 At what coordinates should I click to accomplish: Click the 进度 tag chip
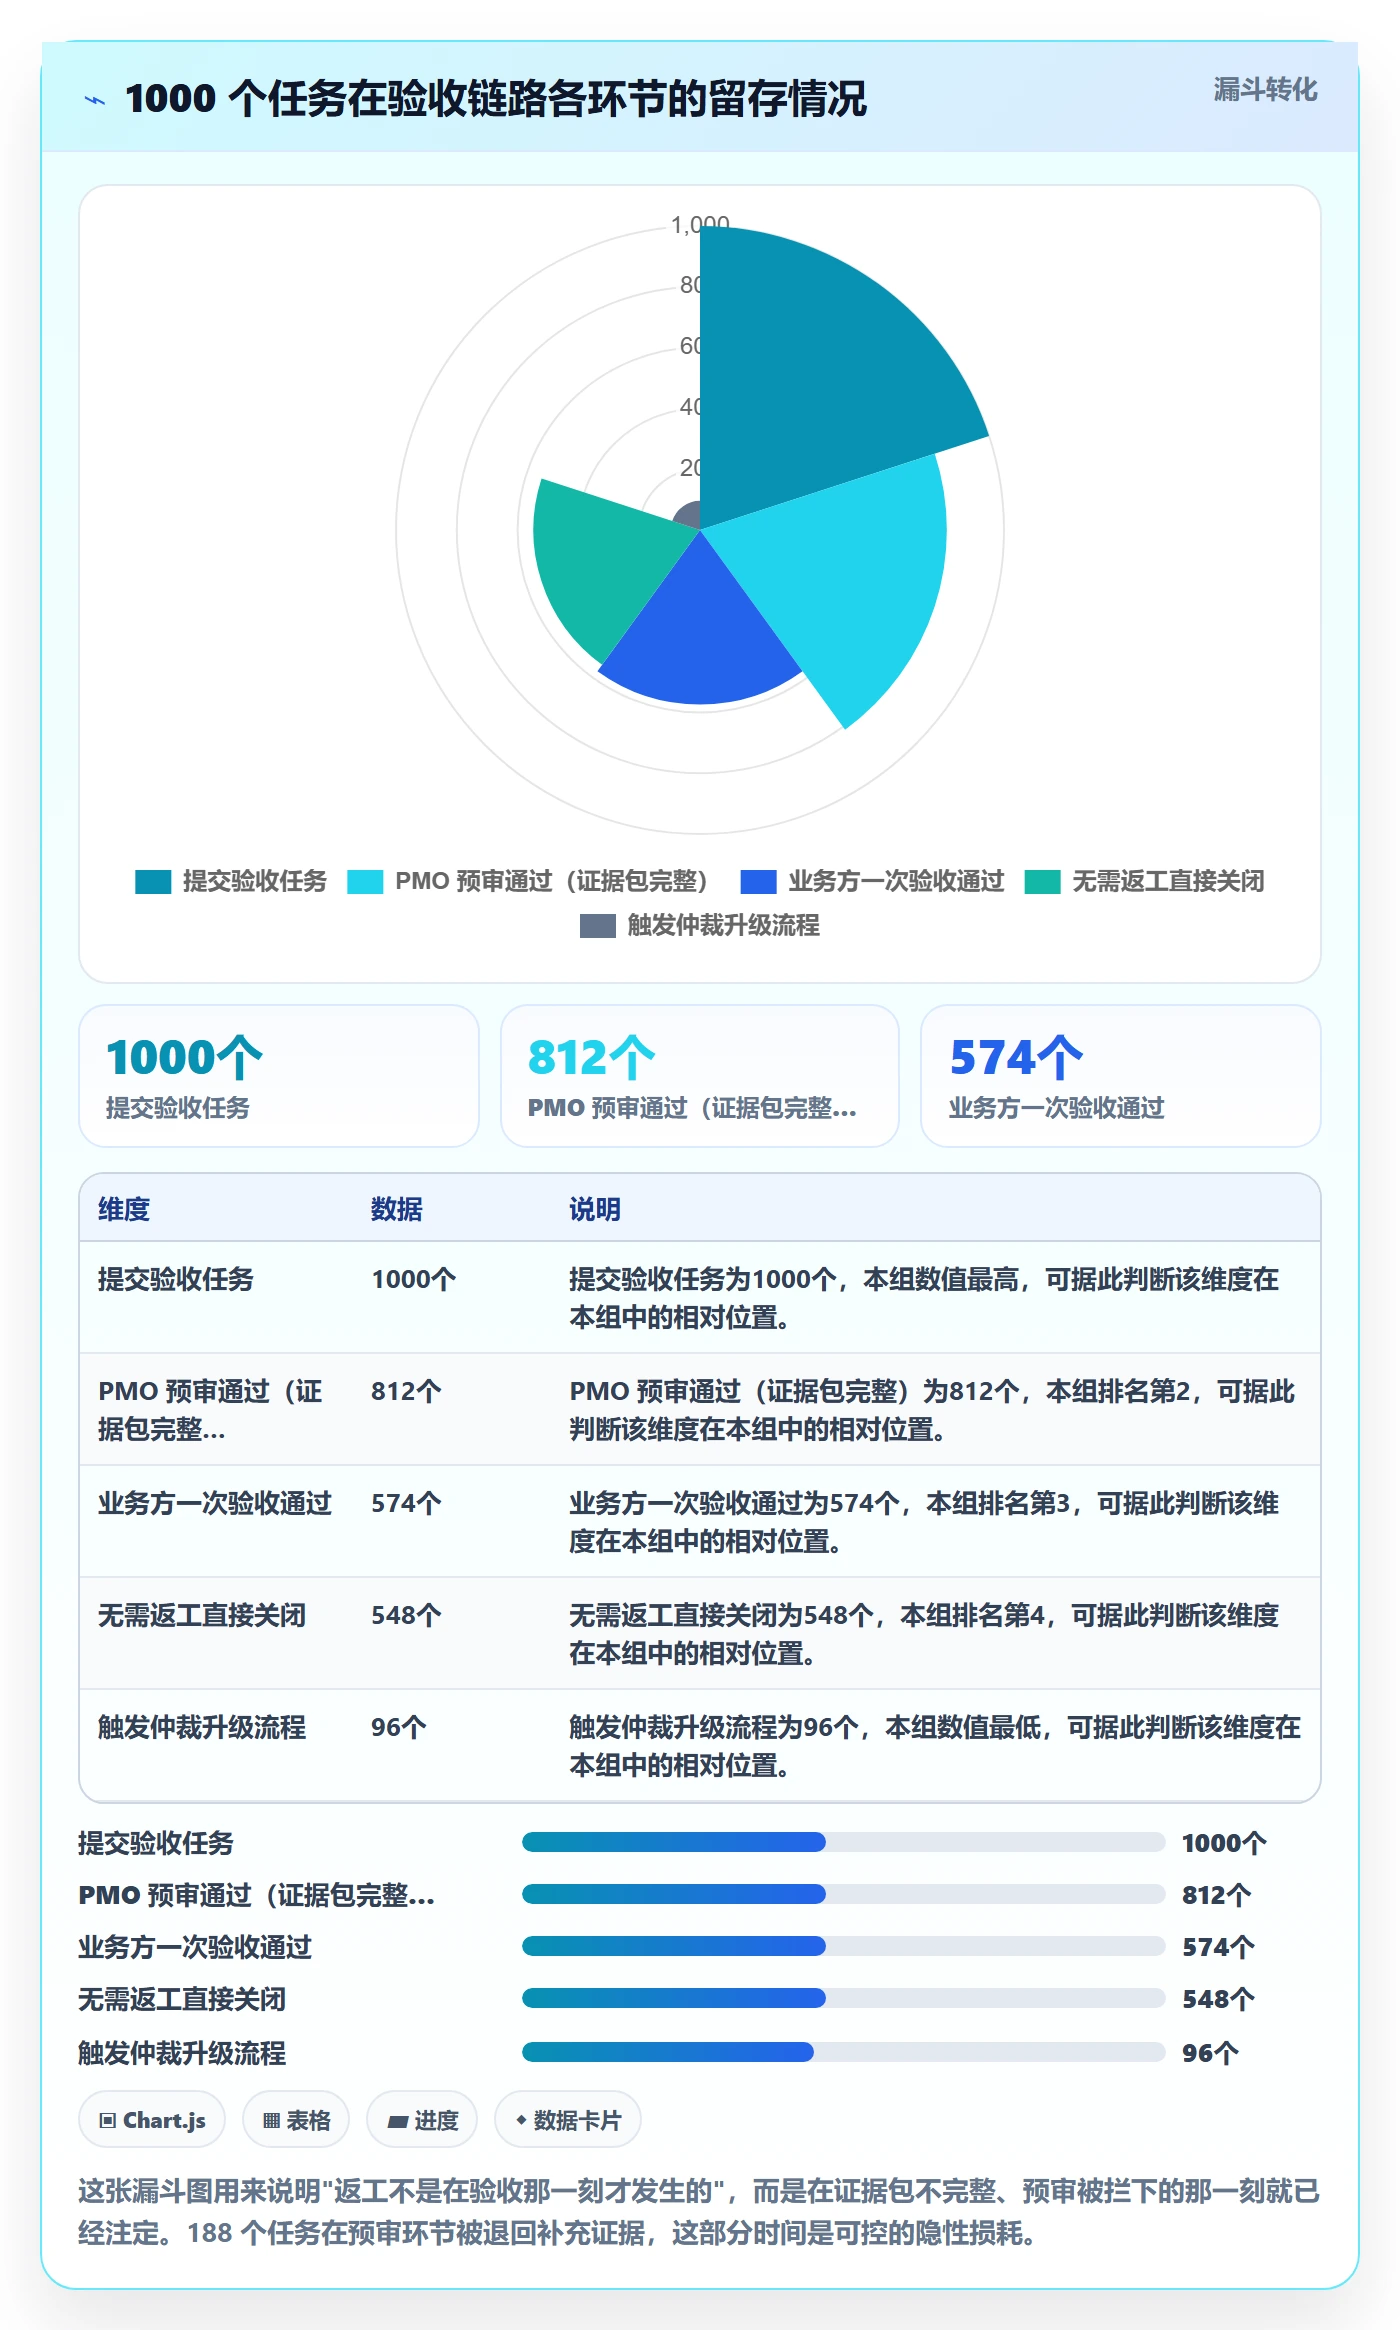pos(422,2119)
